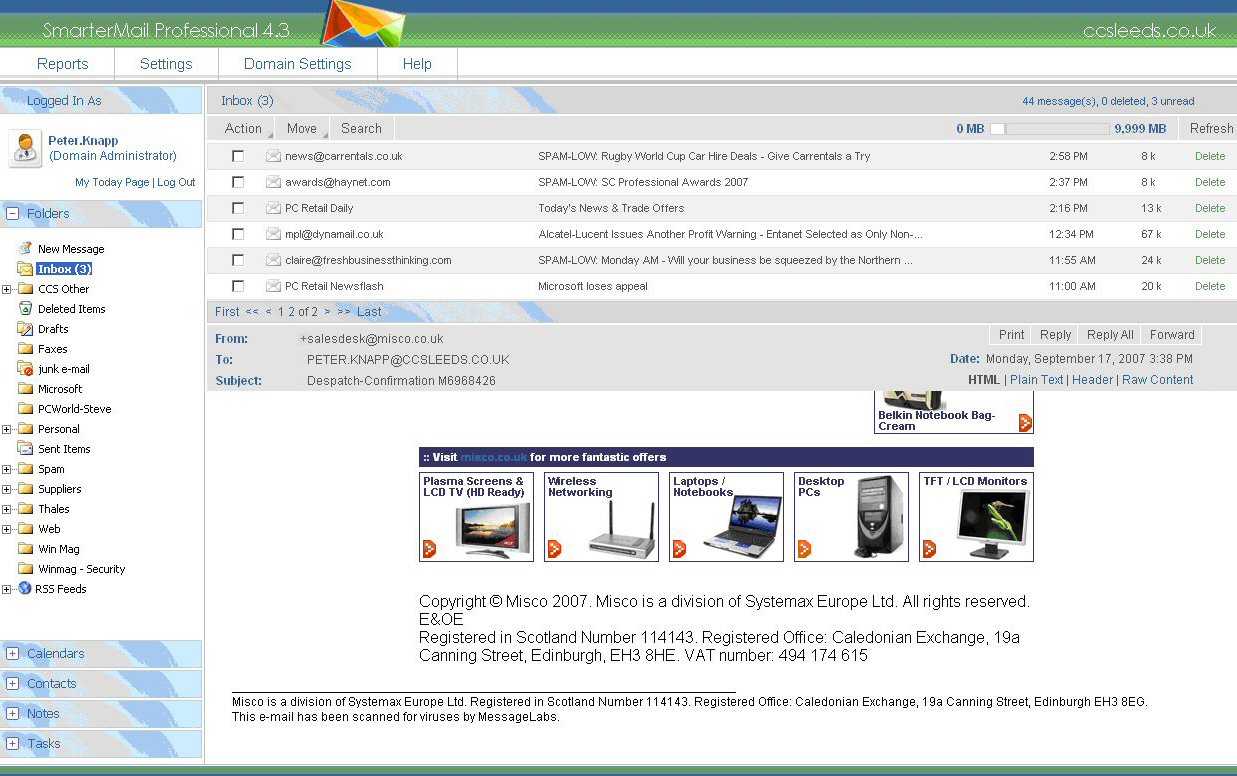The height and width of the screenshot is (776, 1237).
Task: Open the Domain Settings menu
Action: [298, 64]
